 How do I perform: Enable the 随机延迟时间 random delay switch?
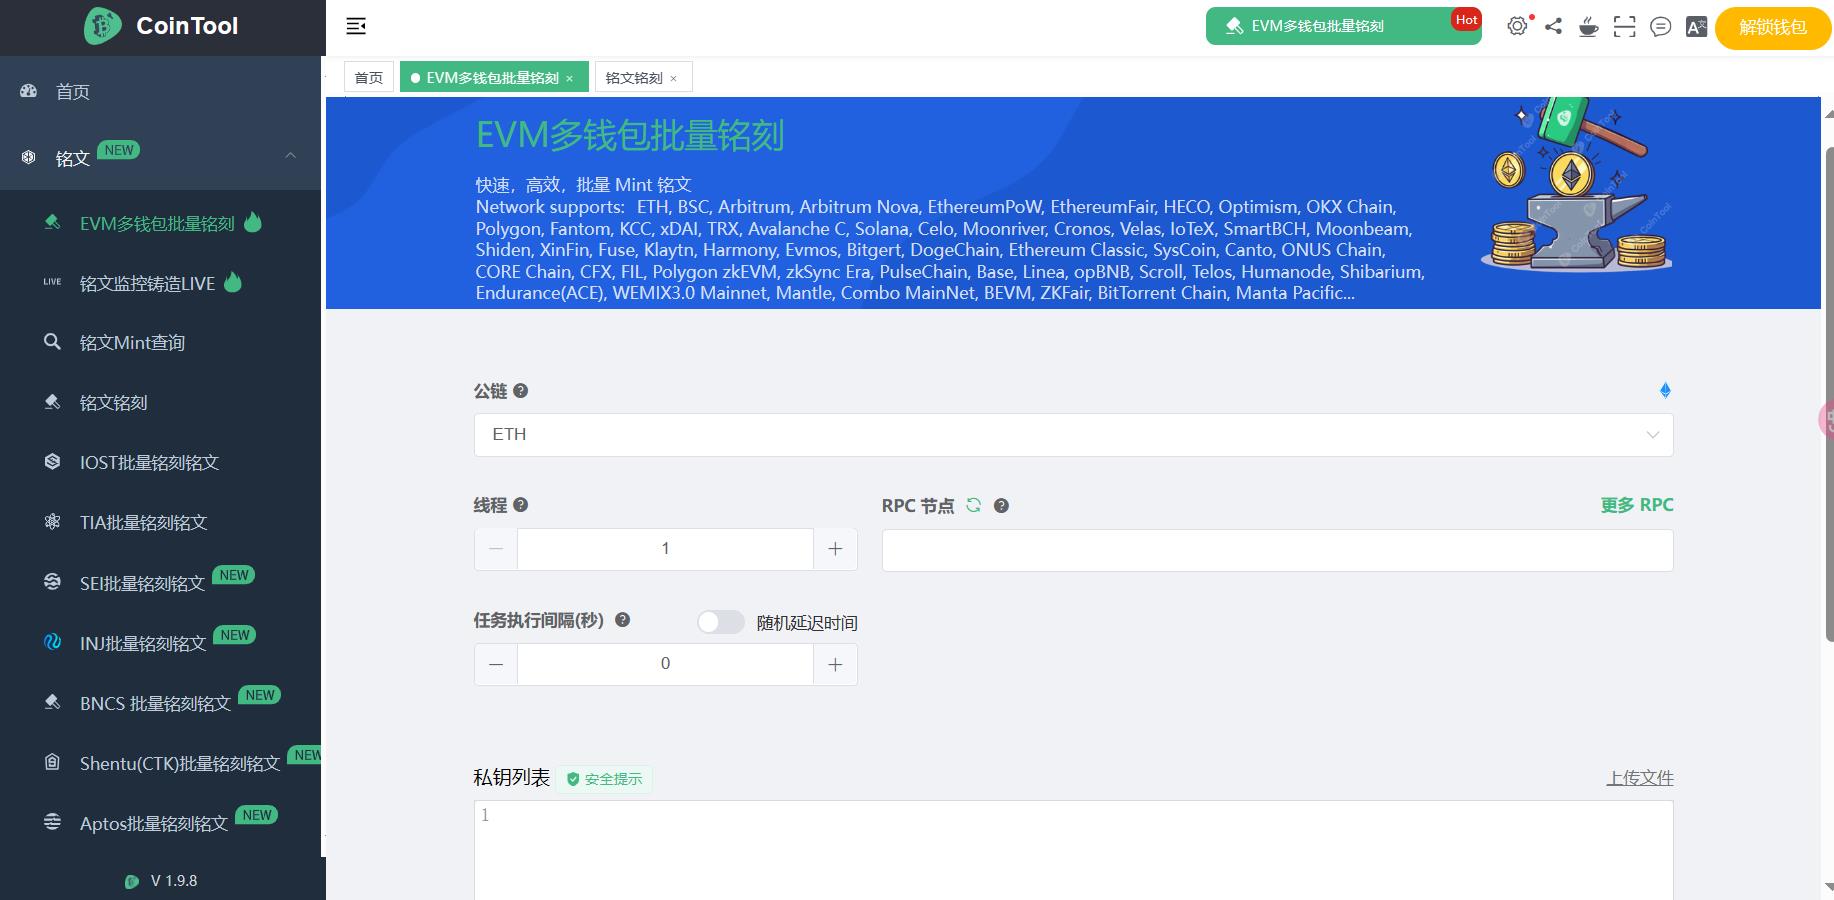tap(720, 622)
